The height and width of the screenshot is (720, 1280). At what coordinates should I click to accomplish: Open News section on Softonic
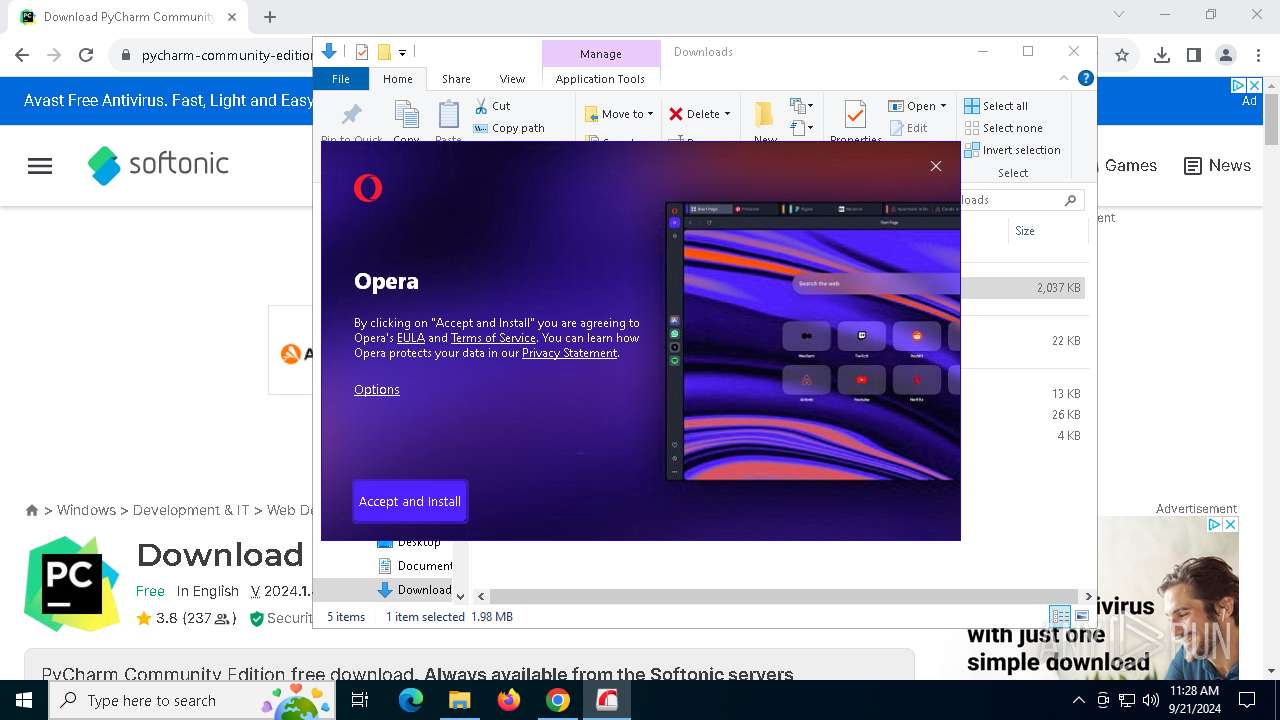[x=1217, y=166]
